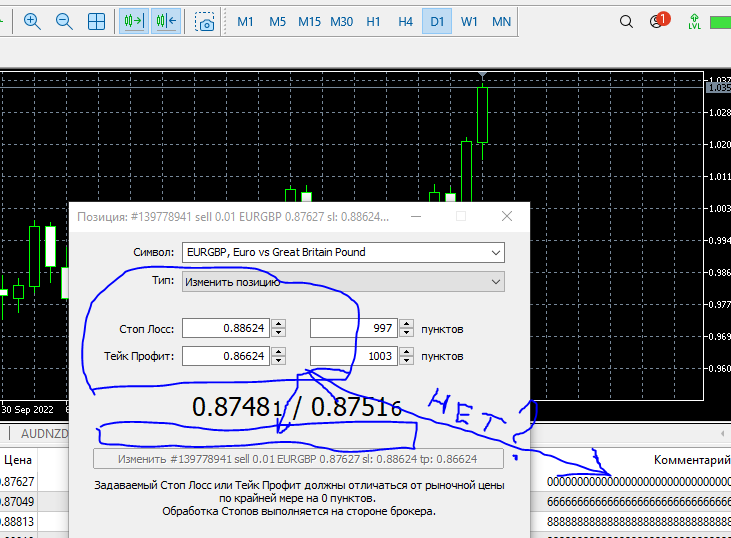Decrease Take Profit points with down arrow

point(407,360)
